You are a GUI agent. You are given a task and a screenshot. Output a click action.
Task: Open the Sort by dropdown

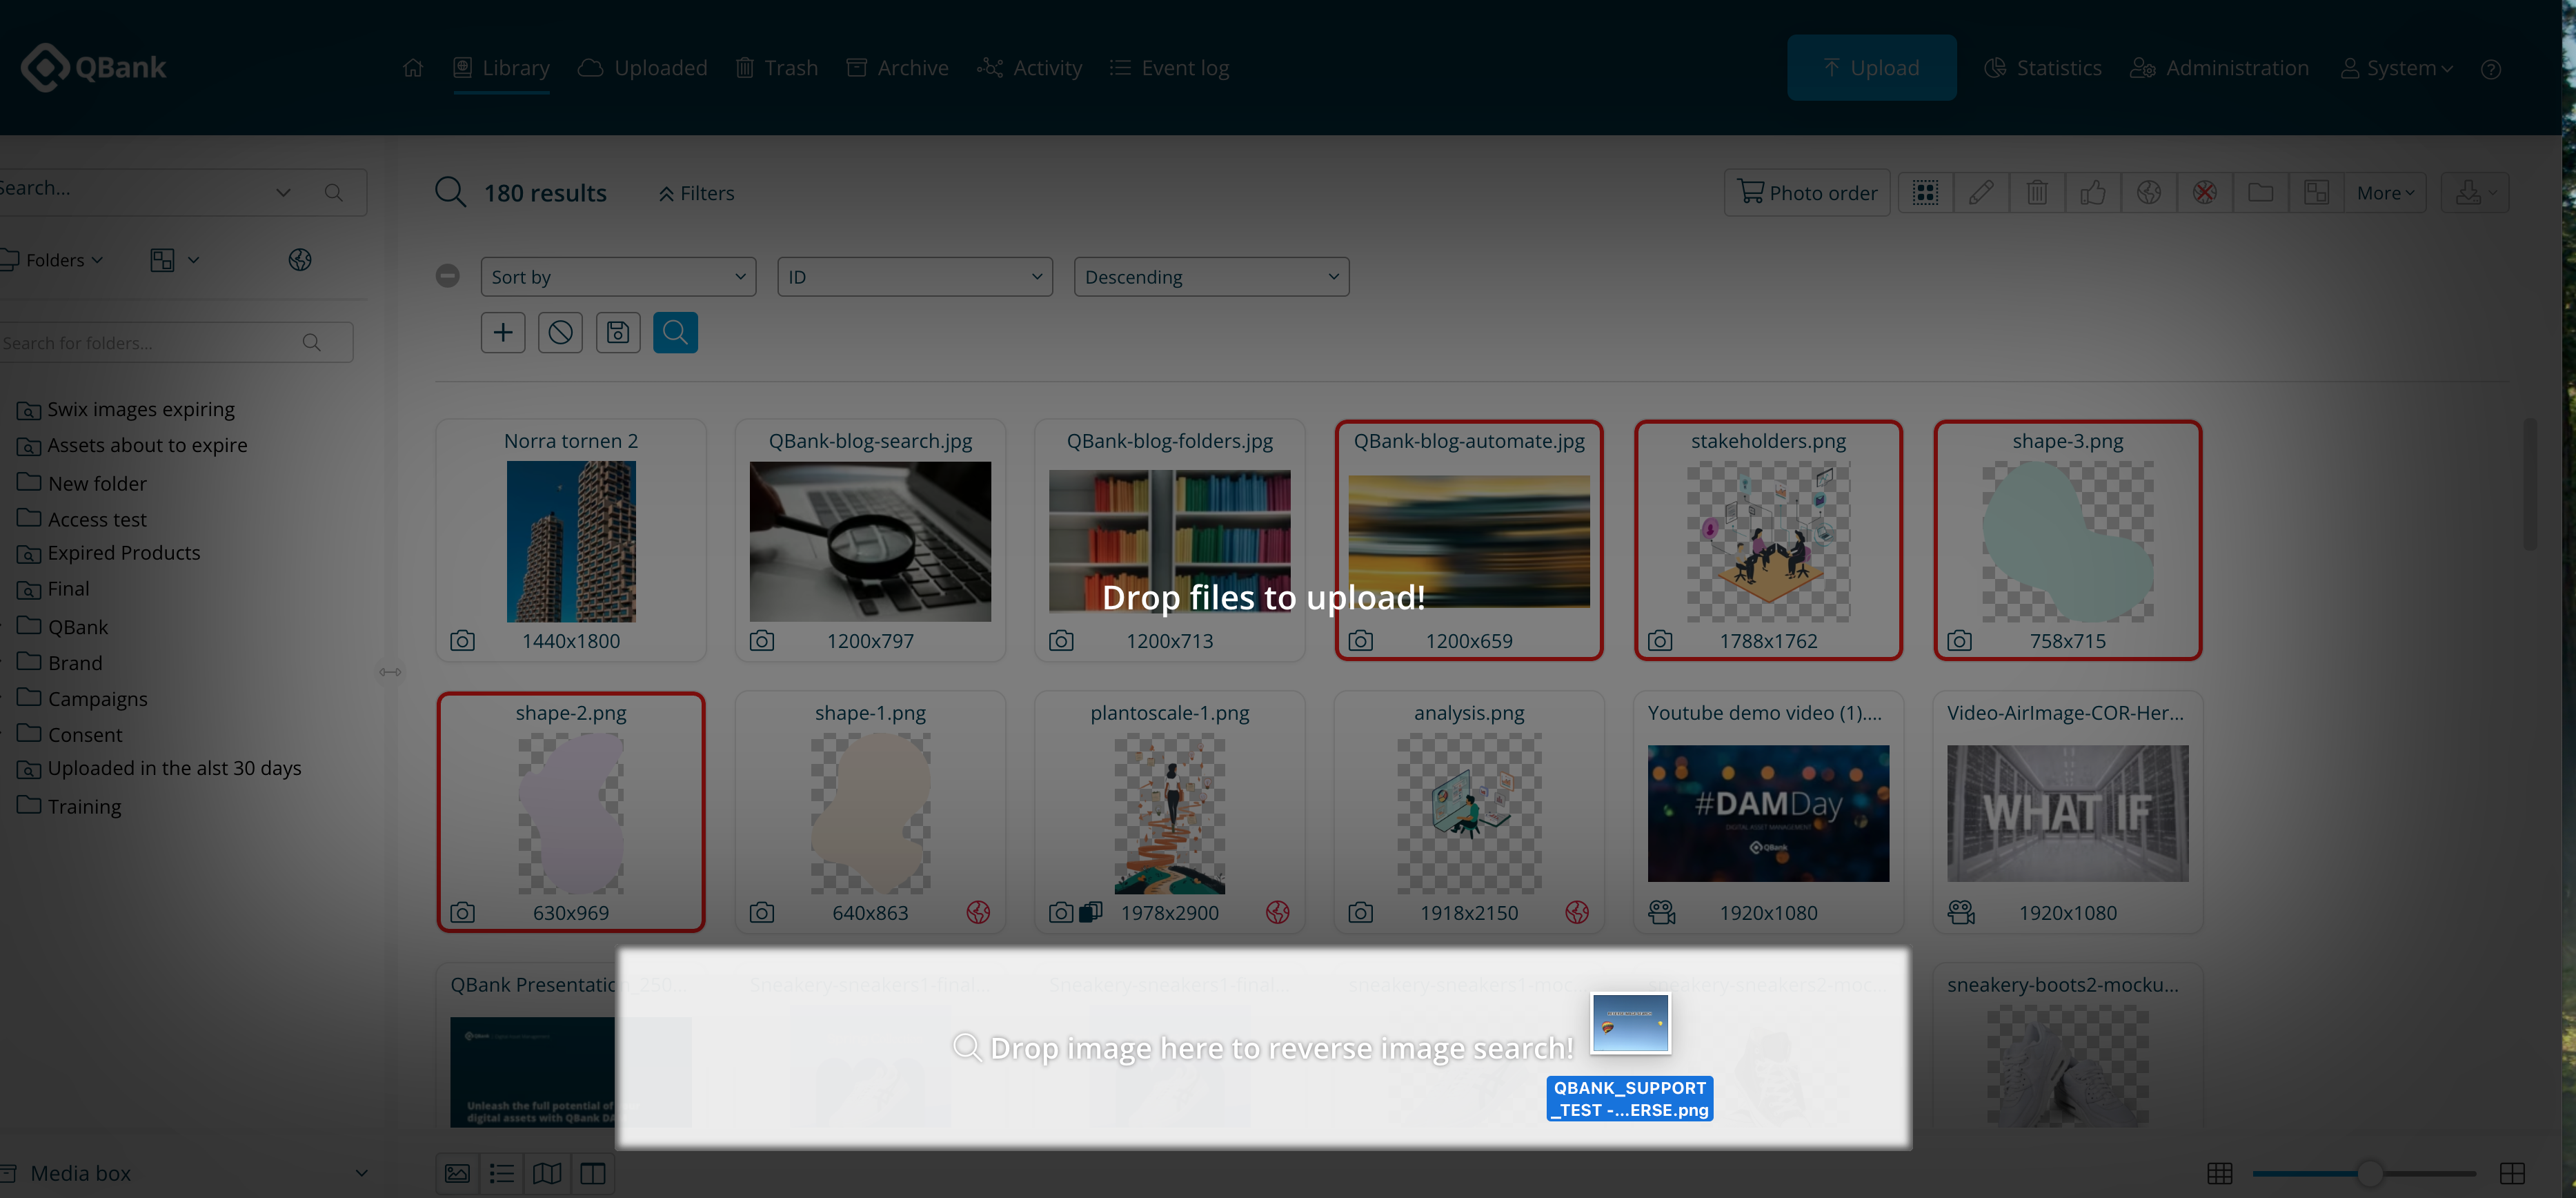[618, 277]
